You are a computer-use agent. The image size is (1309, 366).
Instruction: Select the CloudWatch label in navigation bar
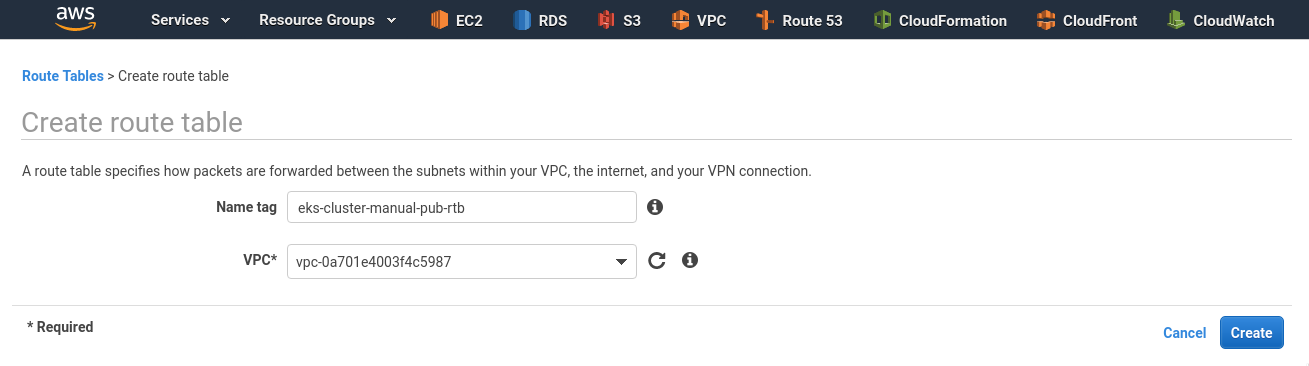coord(1234,20)
